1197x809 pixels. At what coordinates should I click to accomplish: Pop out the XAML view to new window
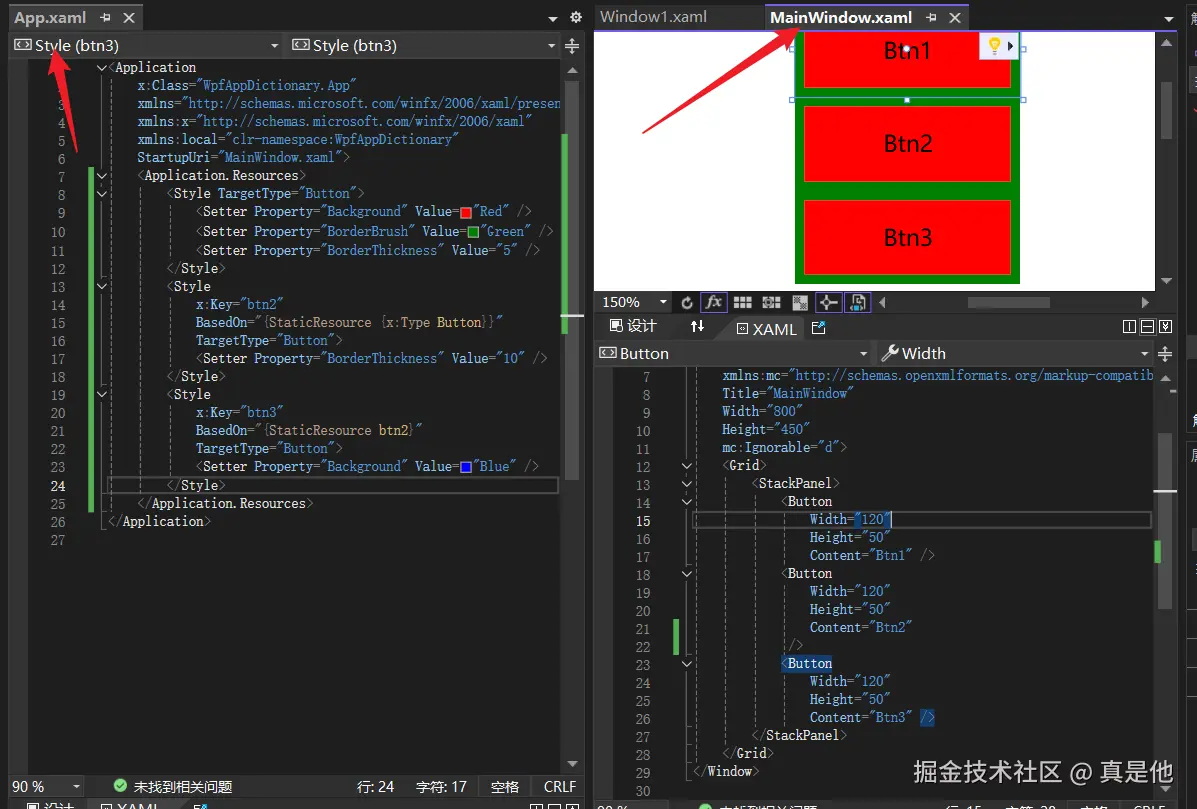tap(818, 328)
